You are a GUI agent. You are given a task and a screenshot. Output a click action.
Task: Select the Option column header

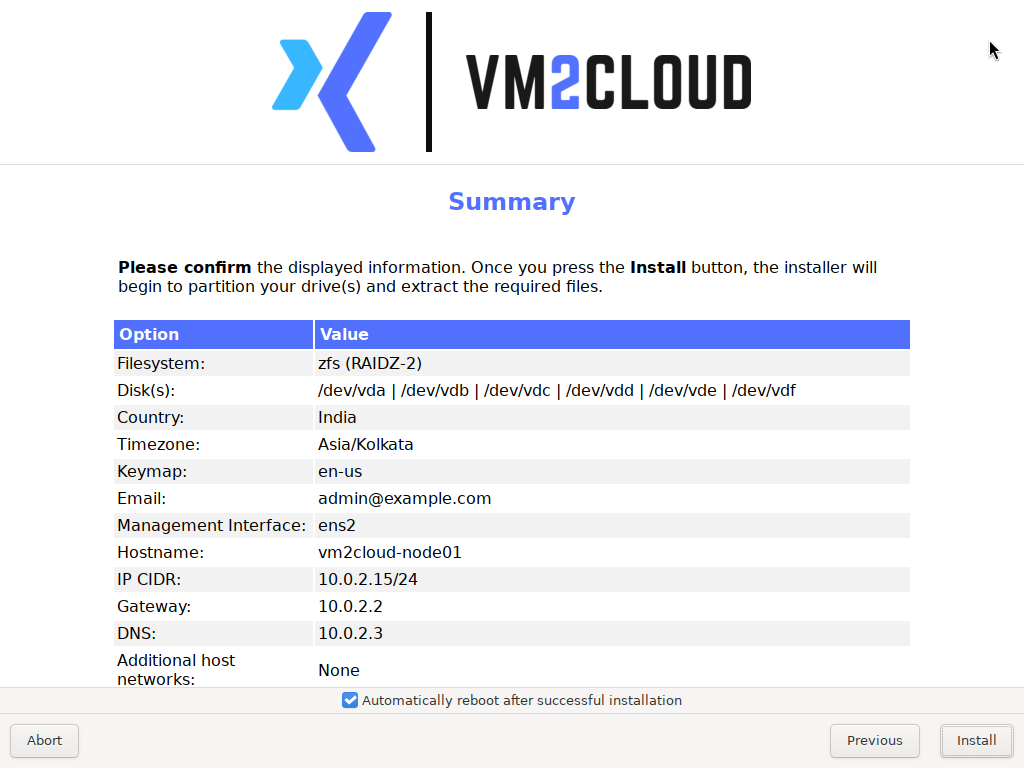(x=214, y=334)
